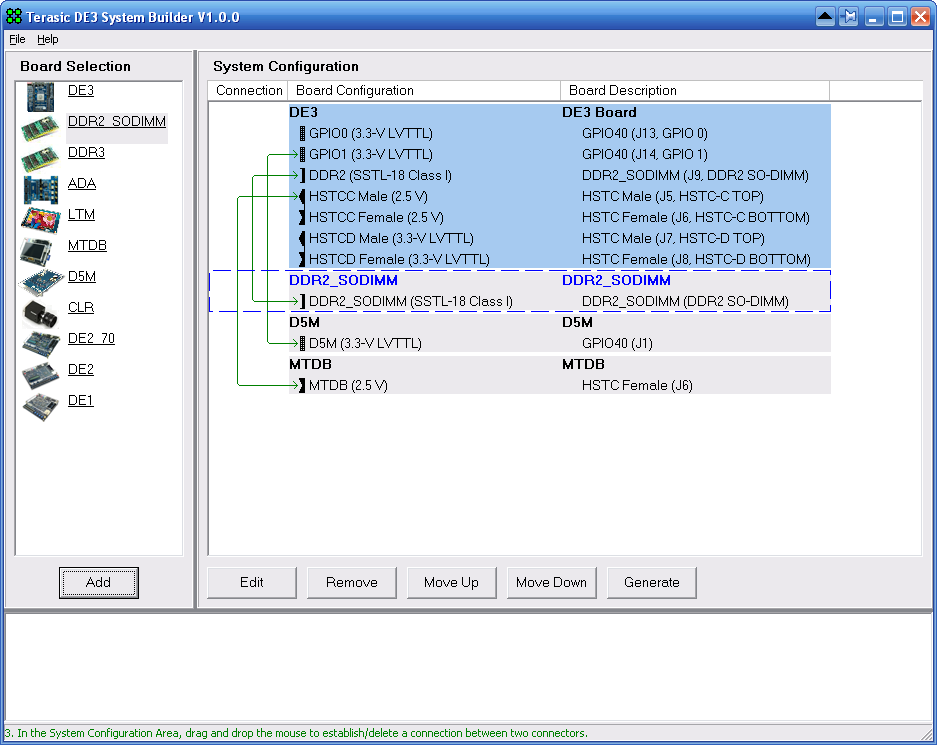The height and width of the screenshot is (745, 937).
Task: Click the Edit button
Action: point(252,582)
